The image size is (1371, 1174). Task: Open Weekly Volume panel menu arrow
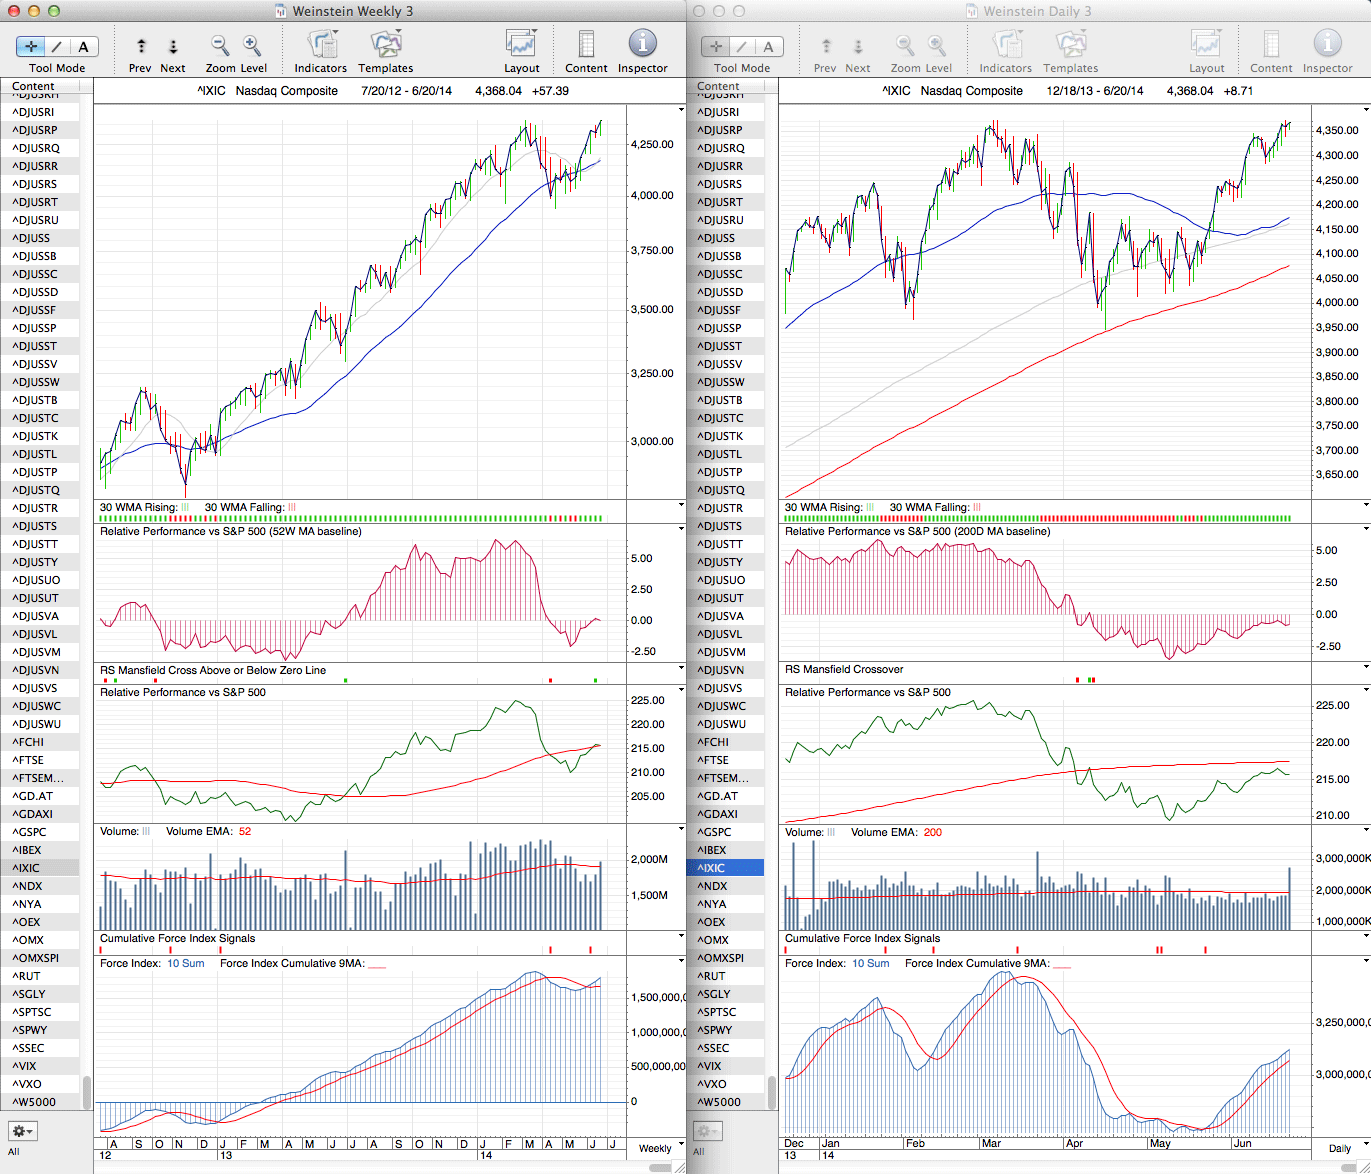point(681,830)
